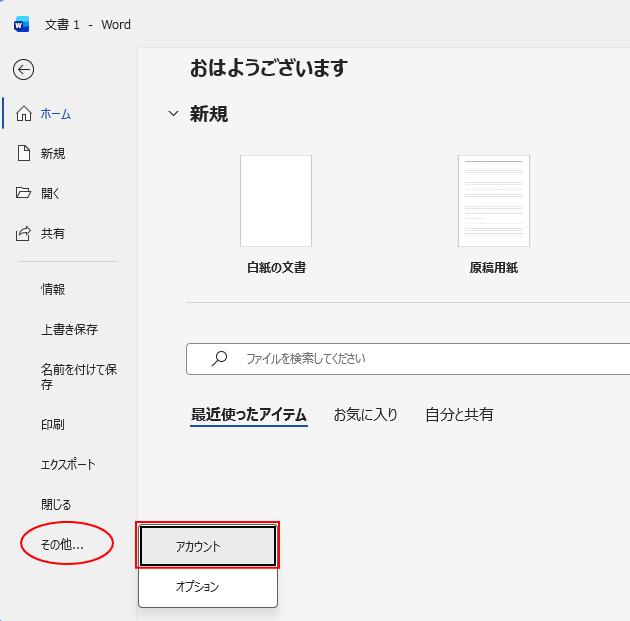The height and width of the screenshot is (621, 630).
Task: Open the エクスポート page
Action: [68, 465]
